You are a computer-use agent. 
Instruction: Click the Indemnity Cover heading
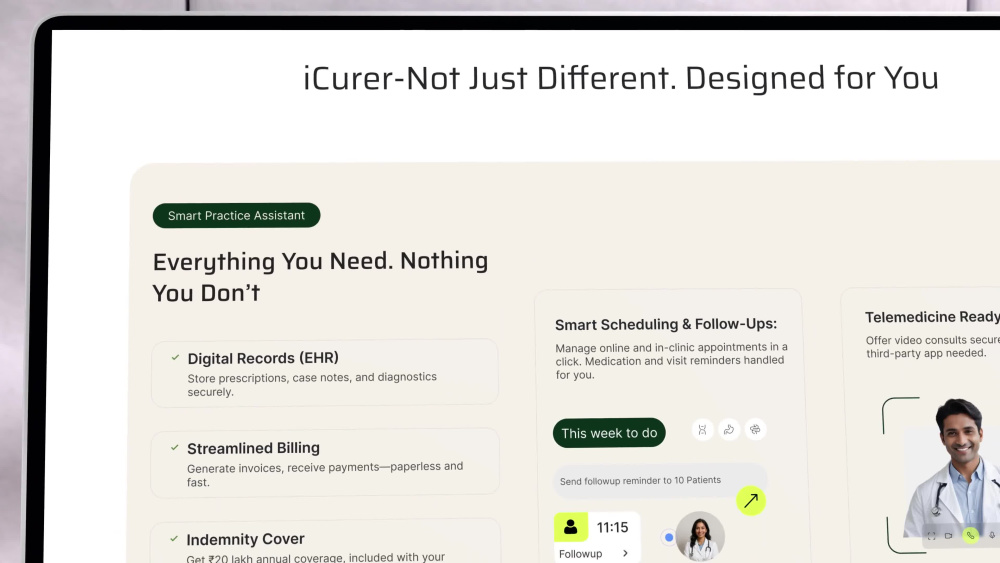[246, 539]
